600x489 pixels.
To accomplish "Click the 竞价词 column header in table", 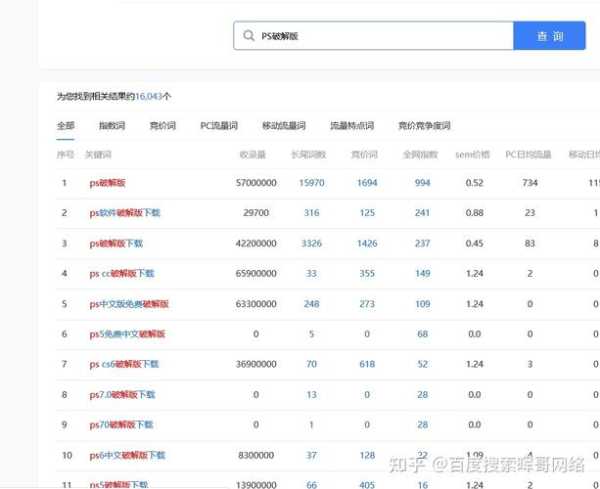I will tap(365, 155).
